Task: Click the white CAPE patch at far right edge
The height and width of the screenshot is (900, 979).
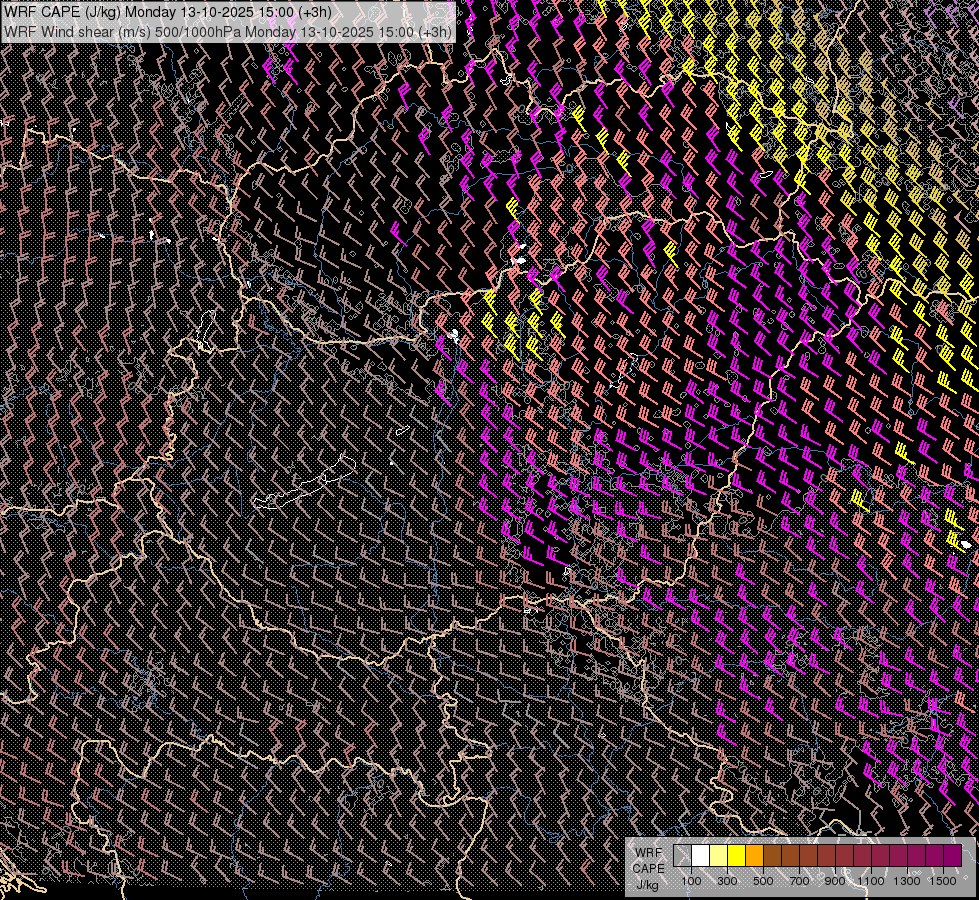Action: point(965,544)
